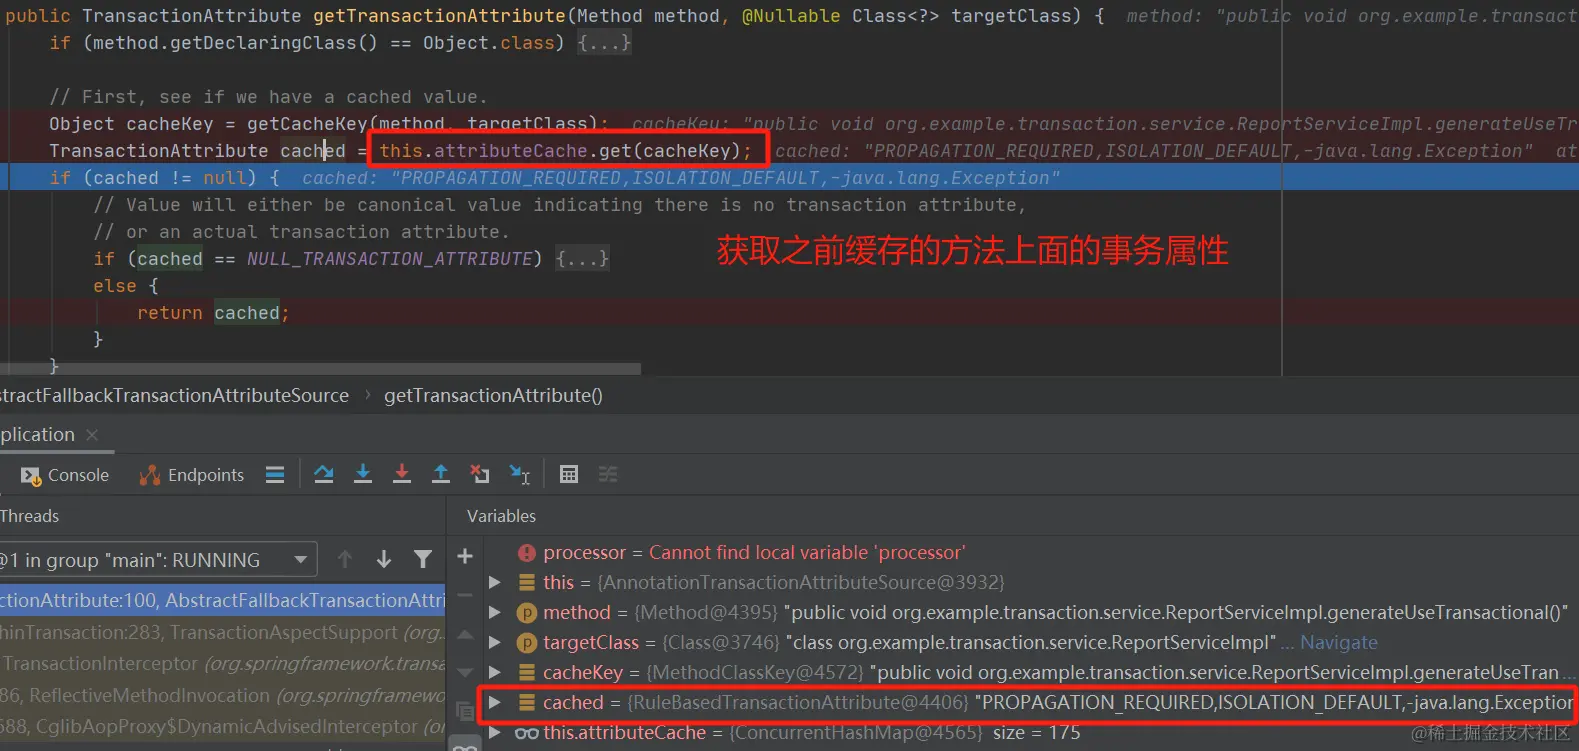
Task: Click the getTransactionAttribute method name in signature
Action: pos(439,16)
